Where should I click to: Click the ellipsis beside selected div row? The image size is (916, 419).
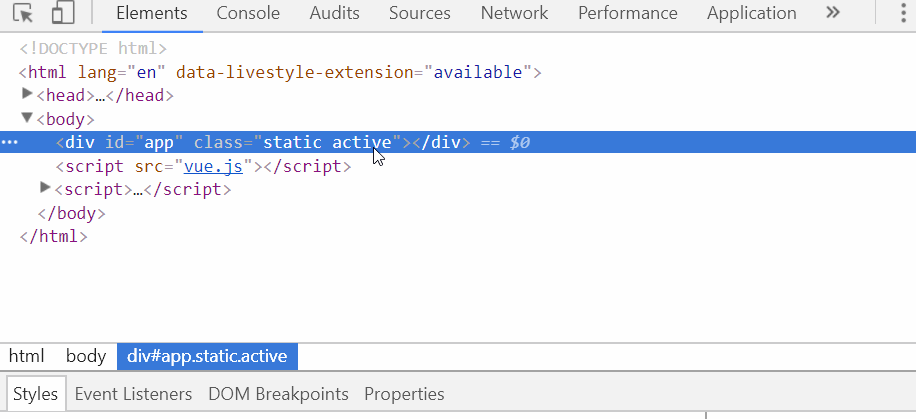tap(10, 143)
